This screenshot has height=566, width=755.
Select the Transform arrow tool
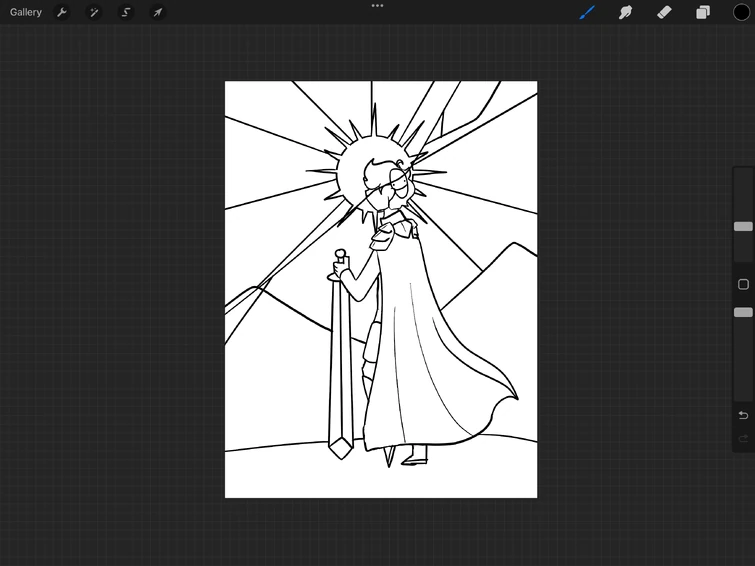(x=158, y=12)
